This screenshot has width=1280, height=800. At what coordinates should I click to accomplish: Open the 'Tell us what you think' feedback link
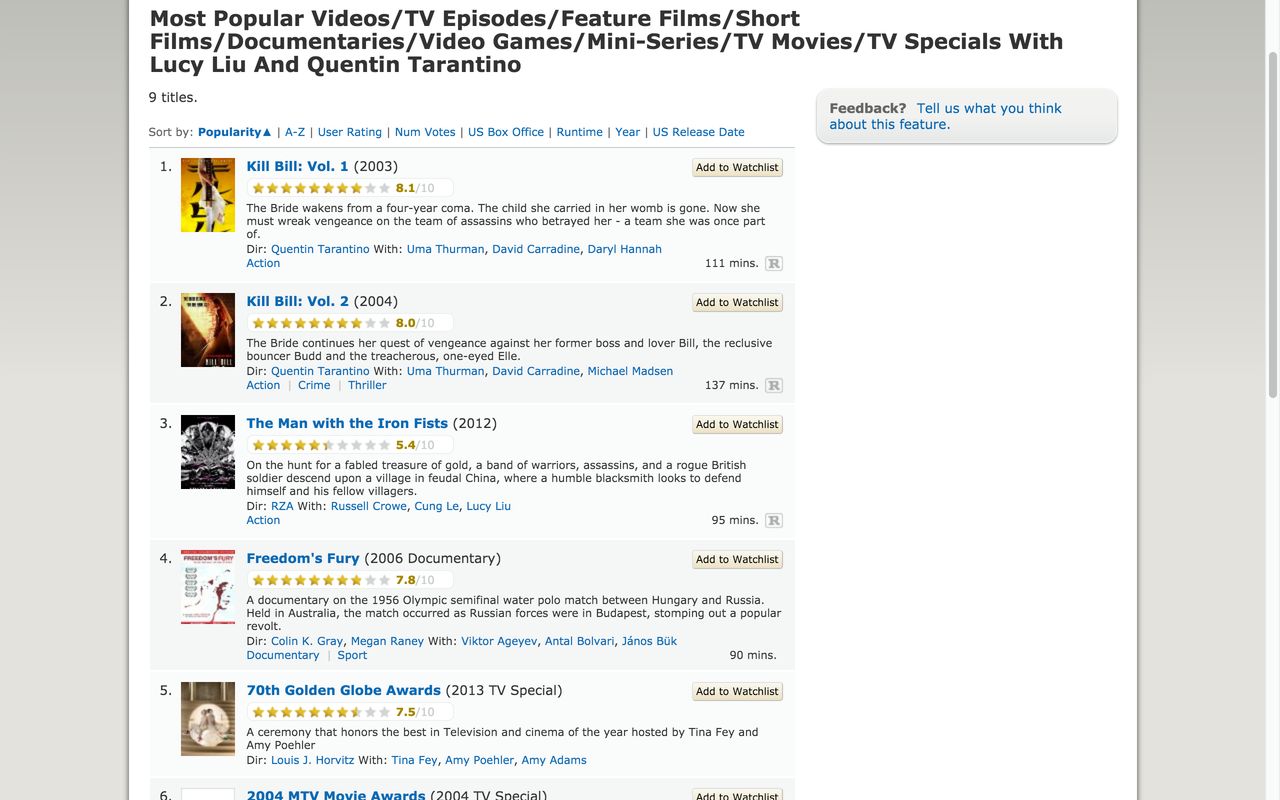[x=988, y=109]
